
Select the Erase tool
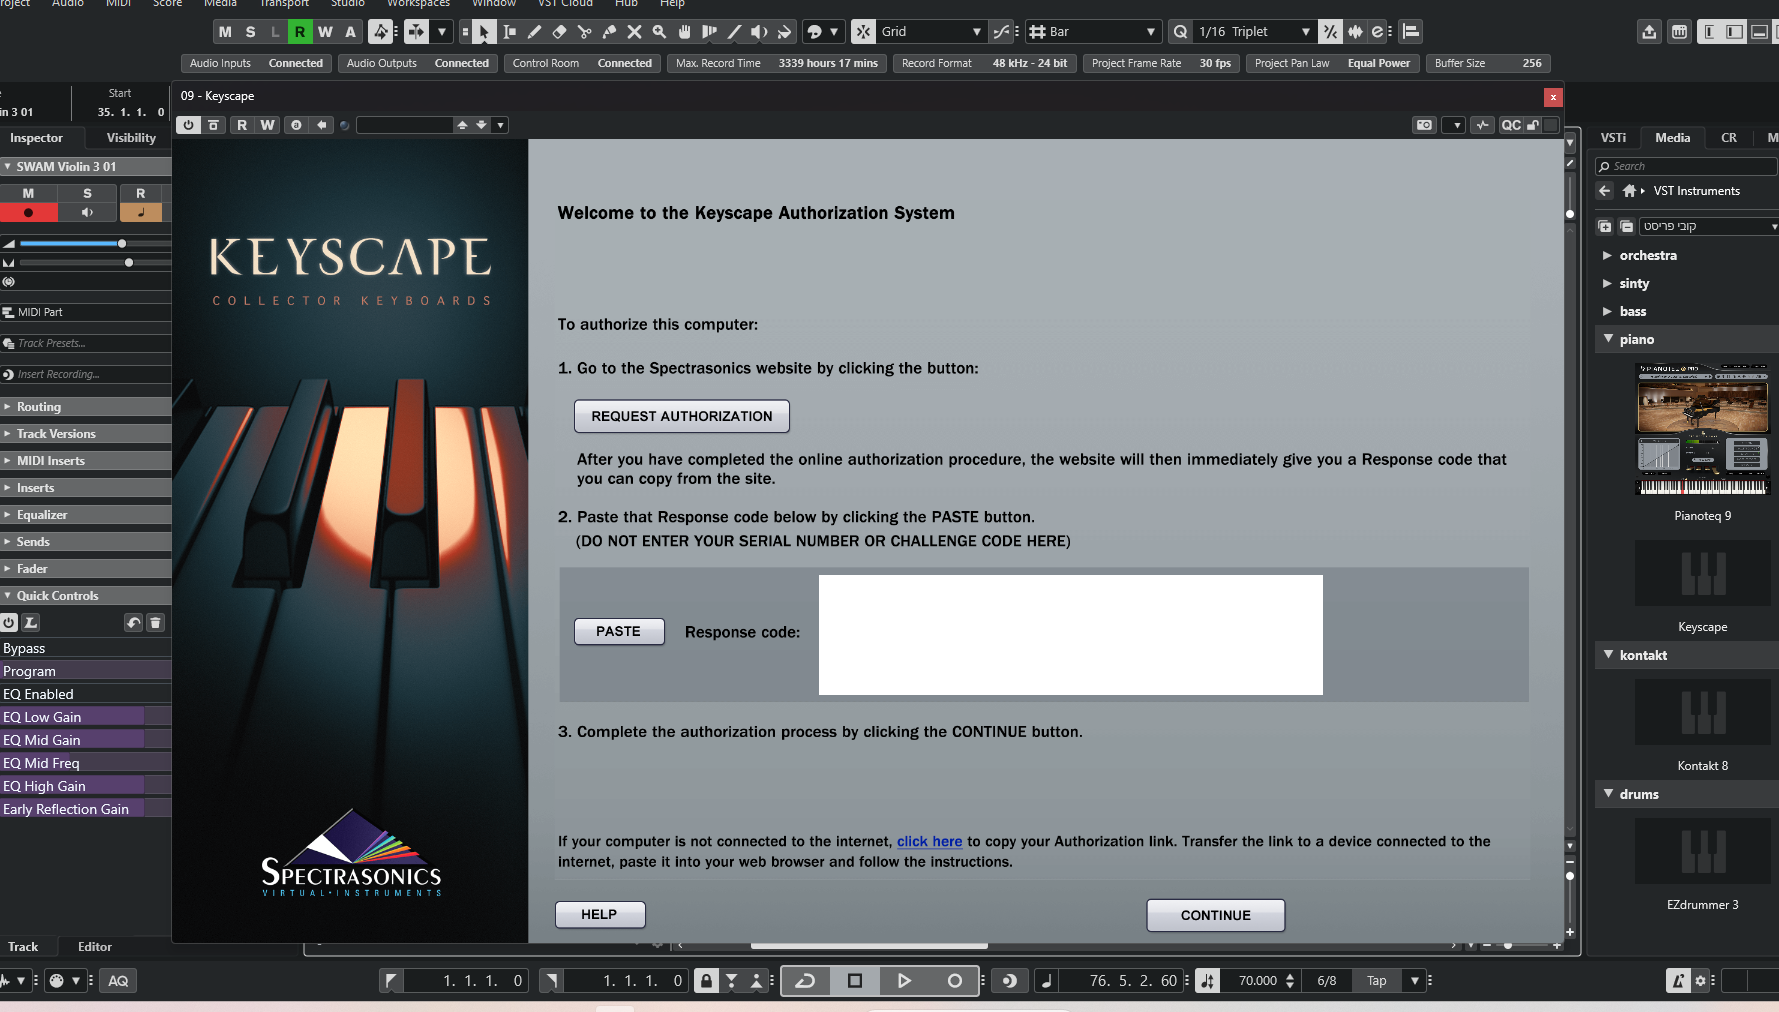tap(559, 32)
